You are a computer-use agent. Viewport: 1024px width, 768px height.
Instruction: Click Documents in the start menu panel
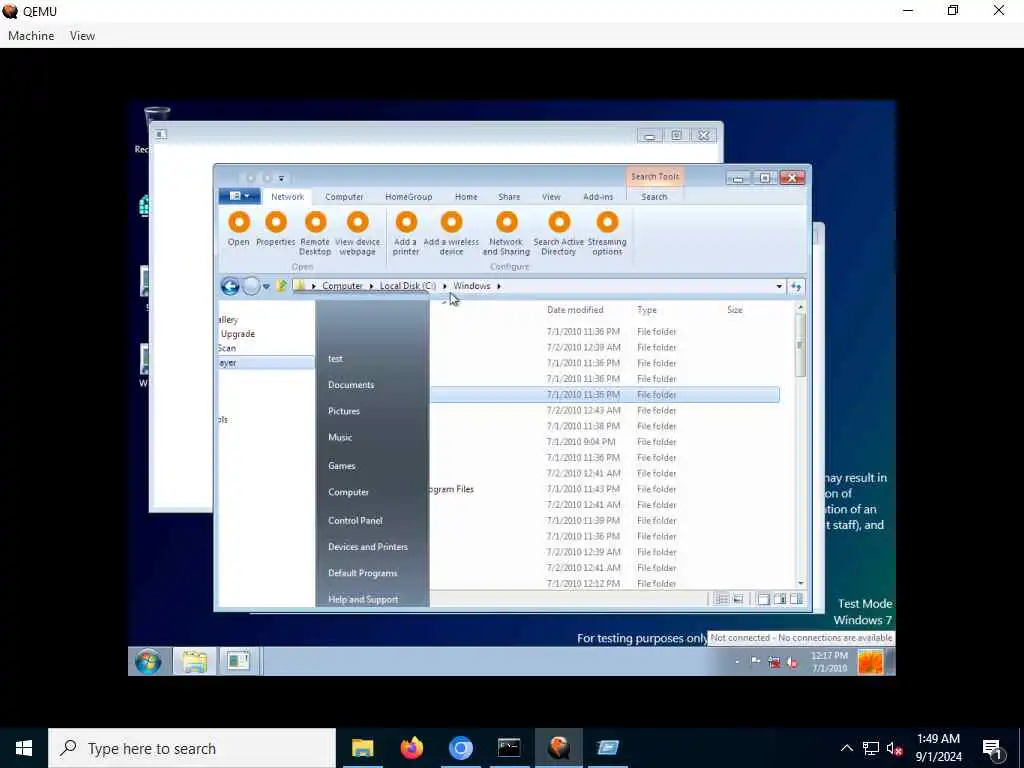351,385
